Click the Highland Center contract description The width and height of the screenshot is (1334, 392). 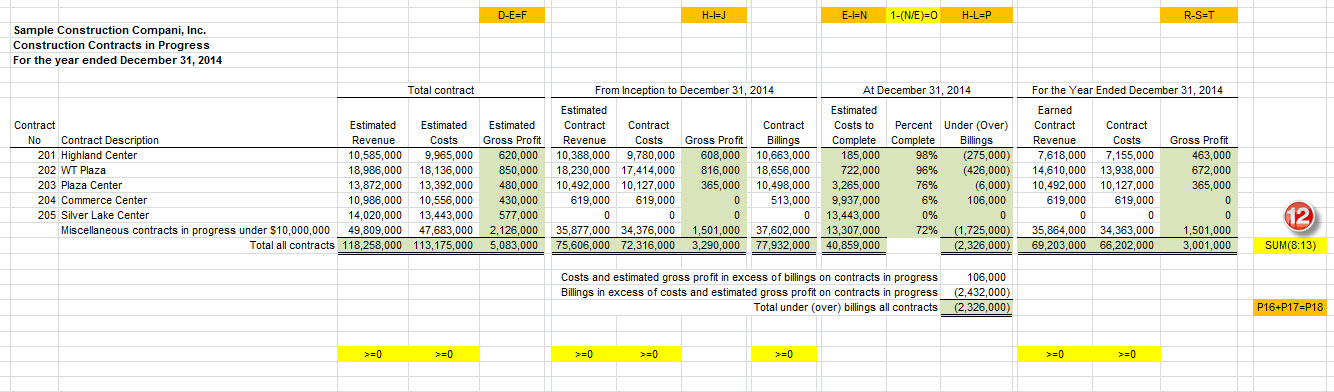pos(99,156)
